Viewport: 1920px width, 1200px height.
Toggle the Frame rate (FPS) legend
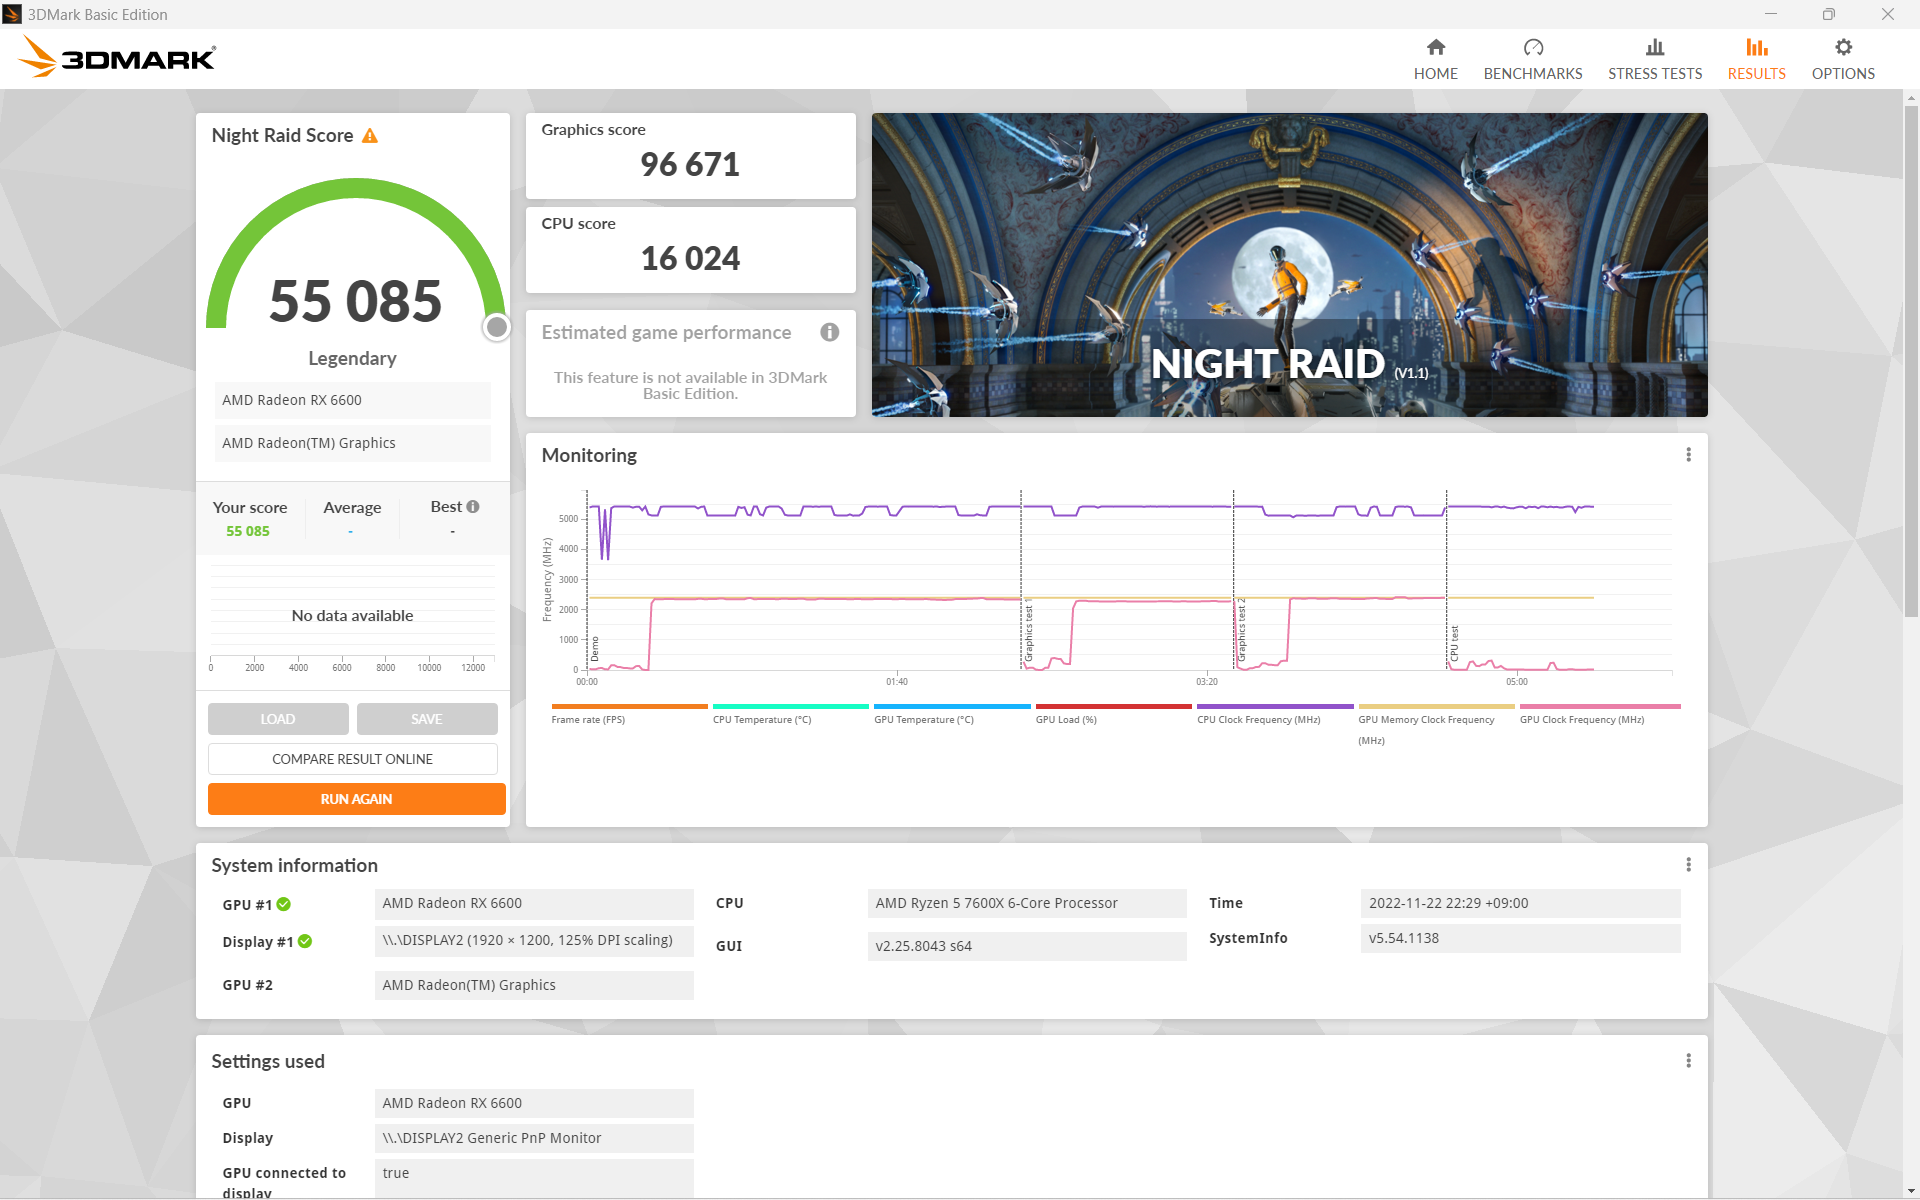tap(628, 714)
